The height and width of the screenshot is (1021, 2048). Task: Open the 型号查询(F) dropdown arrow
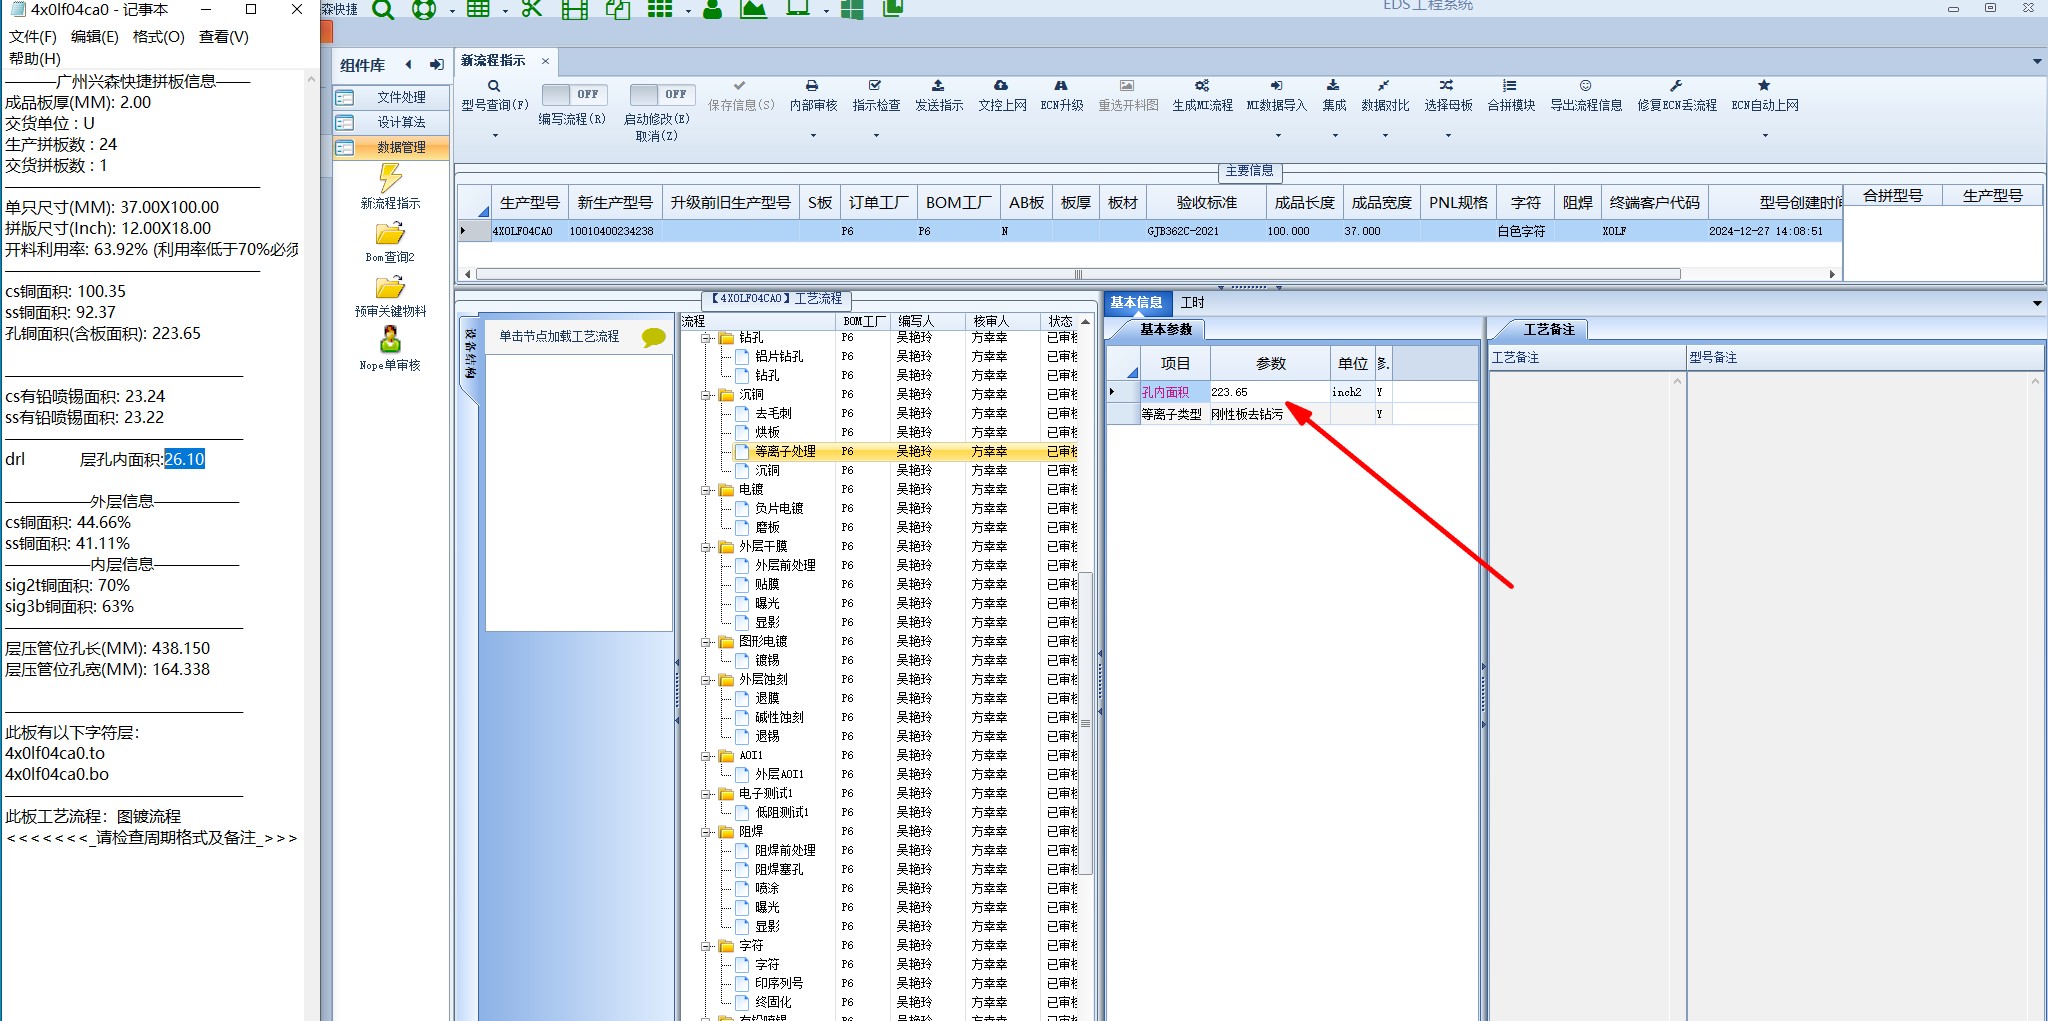click(x=494, y=136)
